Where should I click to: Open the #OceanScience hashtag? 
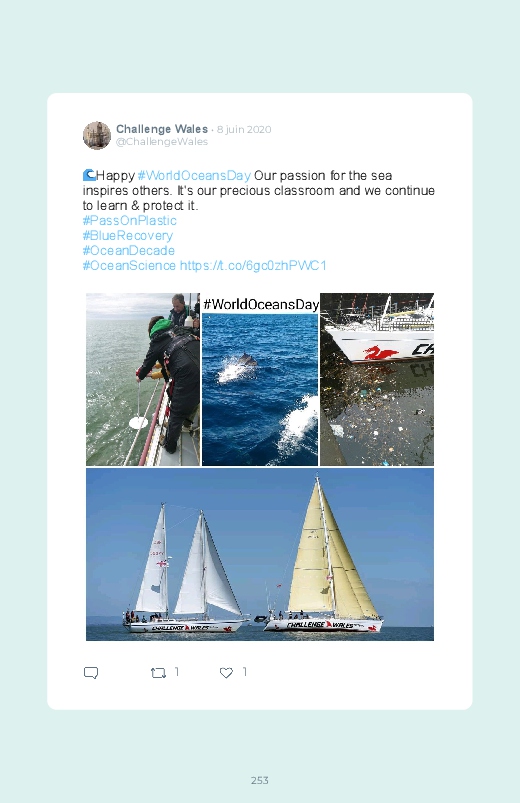tap(129, 265)
